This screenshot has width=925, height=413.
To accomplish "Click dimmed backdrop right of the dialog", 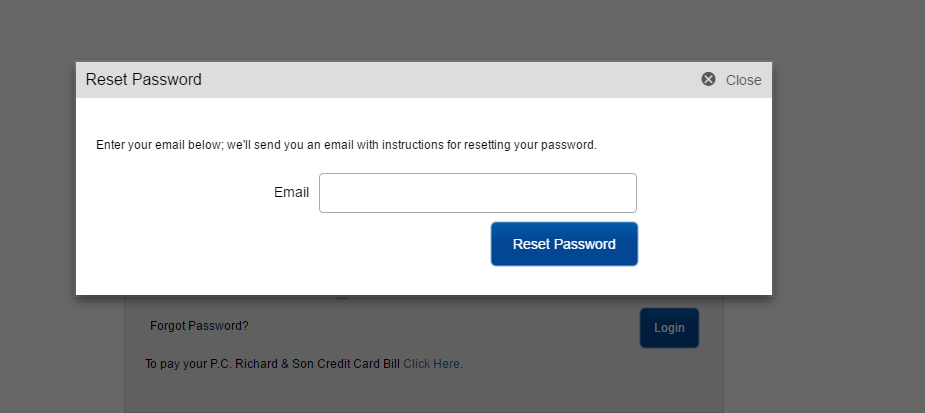I will pyautogui.click(x=848, y=177).
